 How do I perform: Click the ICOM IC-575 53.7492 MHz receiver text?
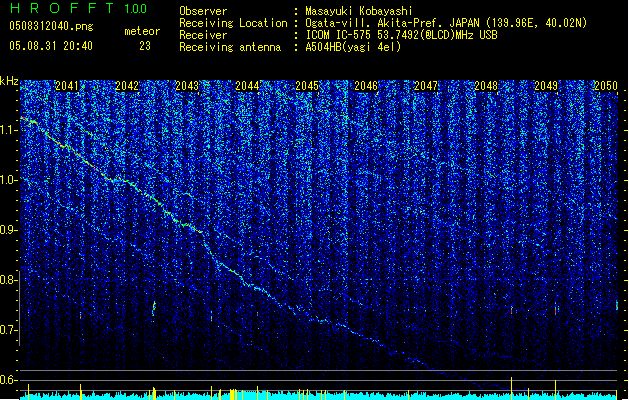[401, 35]
